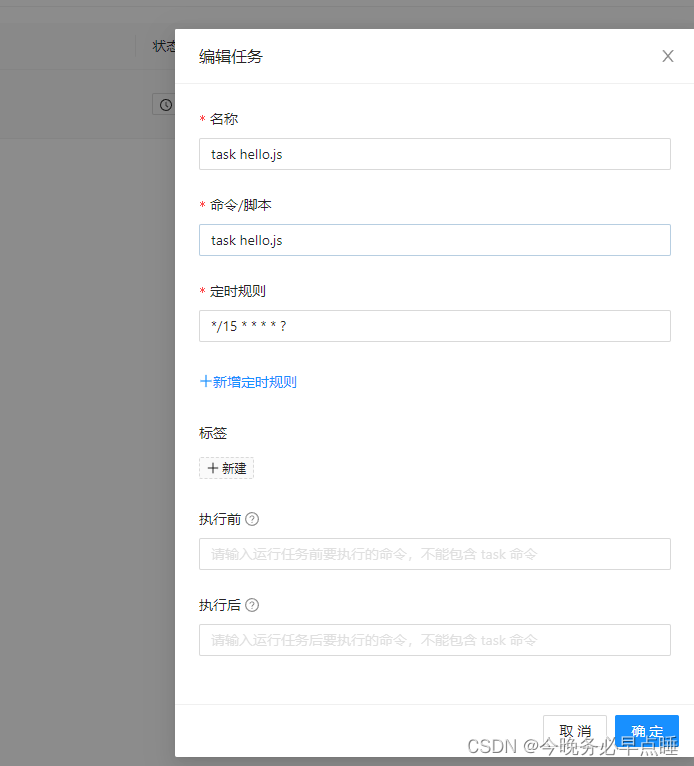Click the 执行前 command input field
694x766 pixels.
[x=435, y=554]
